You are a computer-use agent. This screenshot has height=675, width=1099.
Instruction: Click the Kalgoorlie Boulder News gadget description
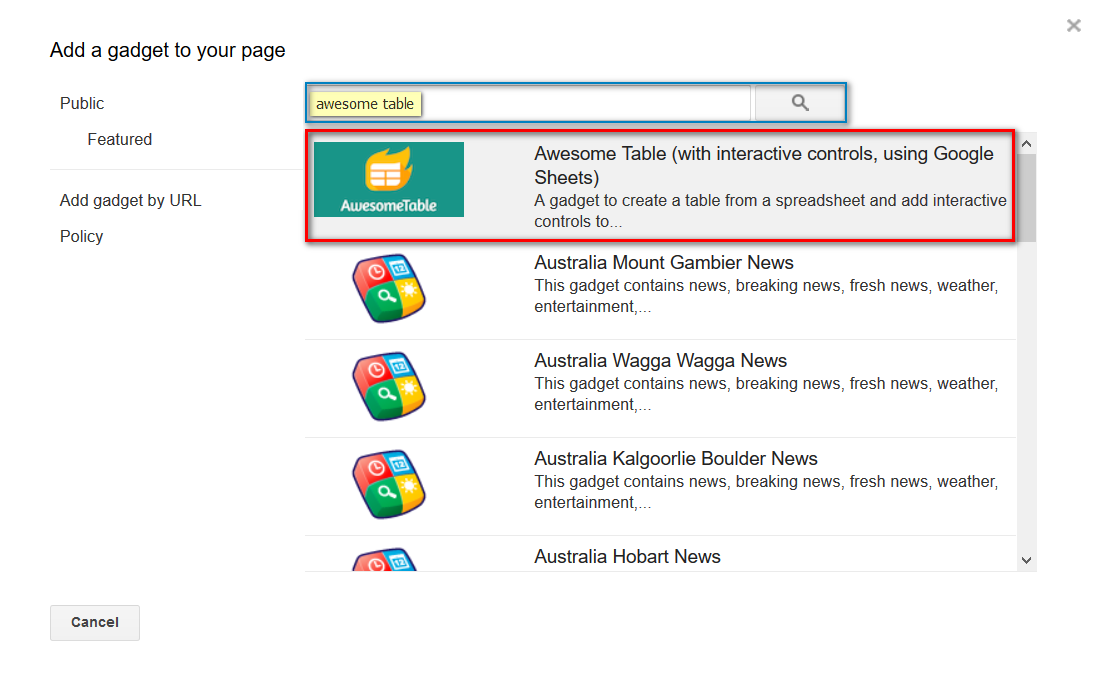point(766,492)
